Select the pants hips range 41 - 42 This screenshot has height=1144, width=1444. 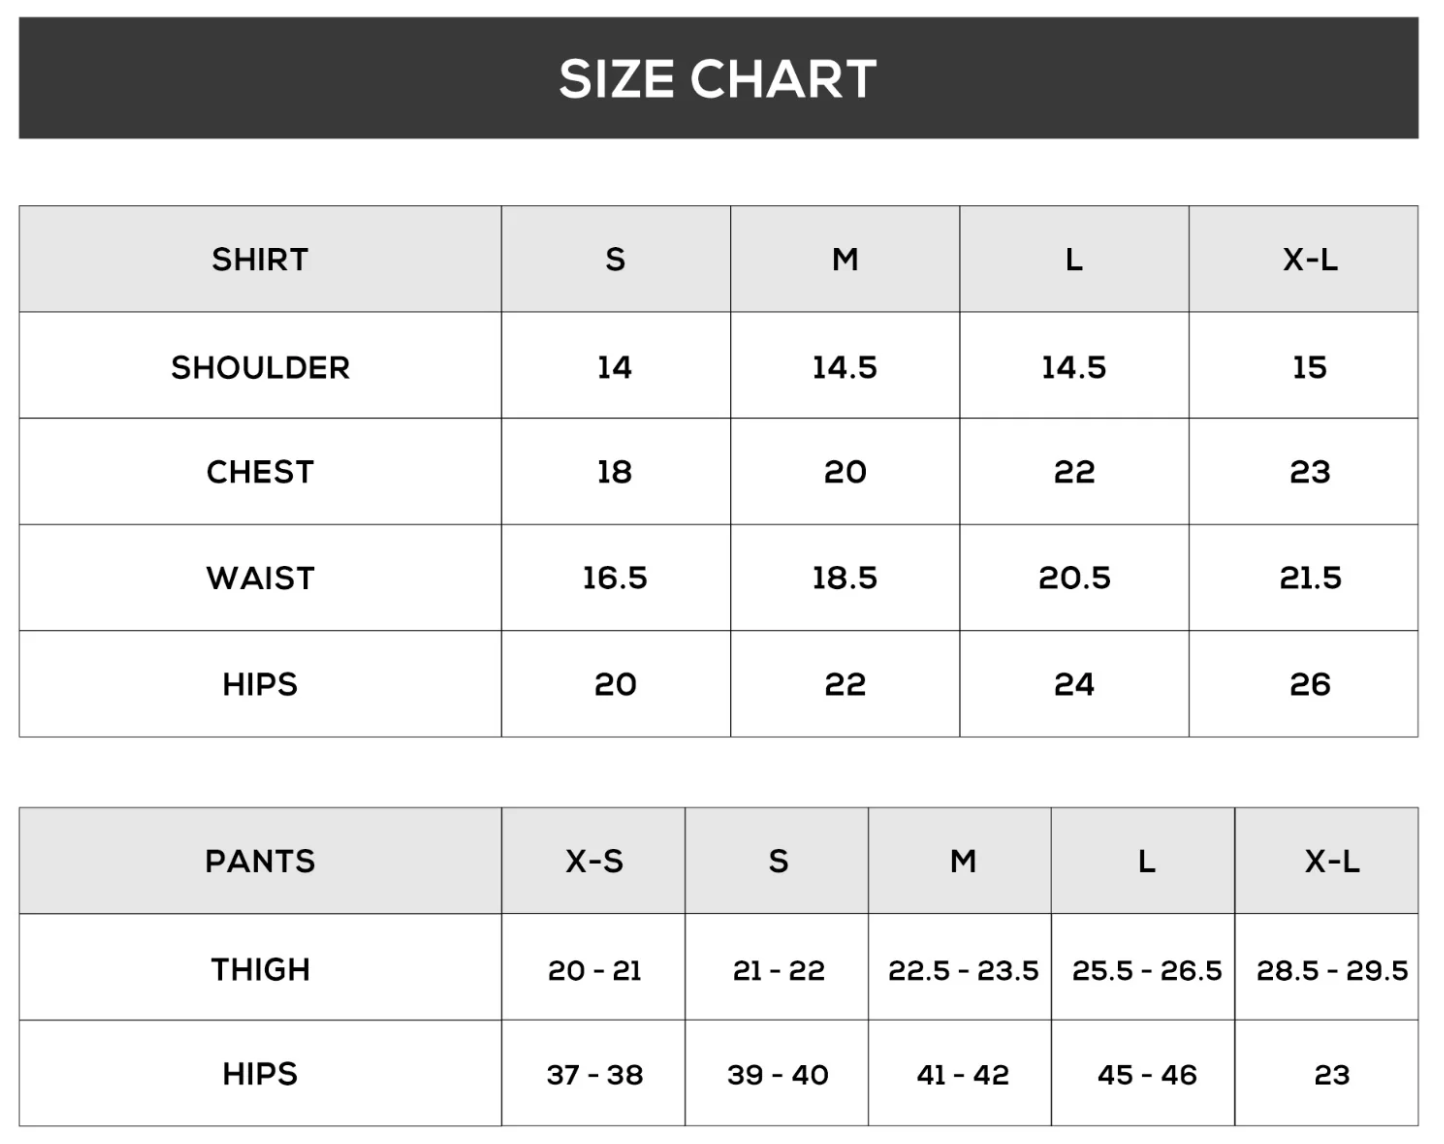[x=963, y=1075]
